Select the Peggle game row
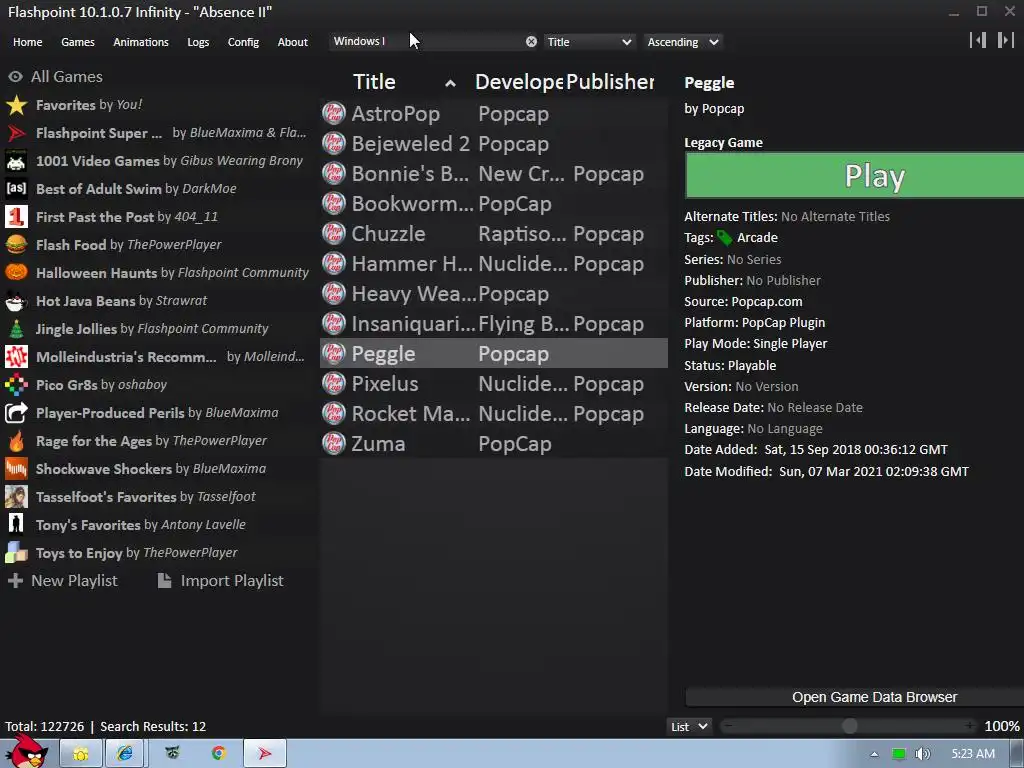This screenshot has height=768, width=1024. coord(494,353)
